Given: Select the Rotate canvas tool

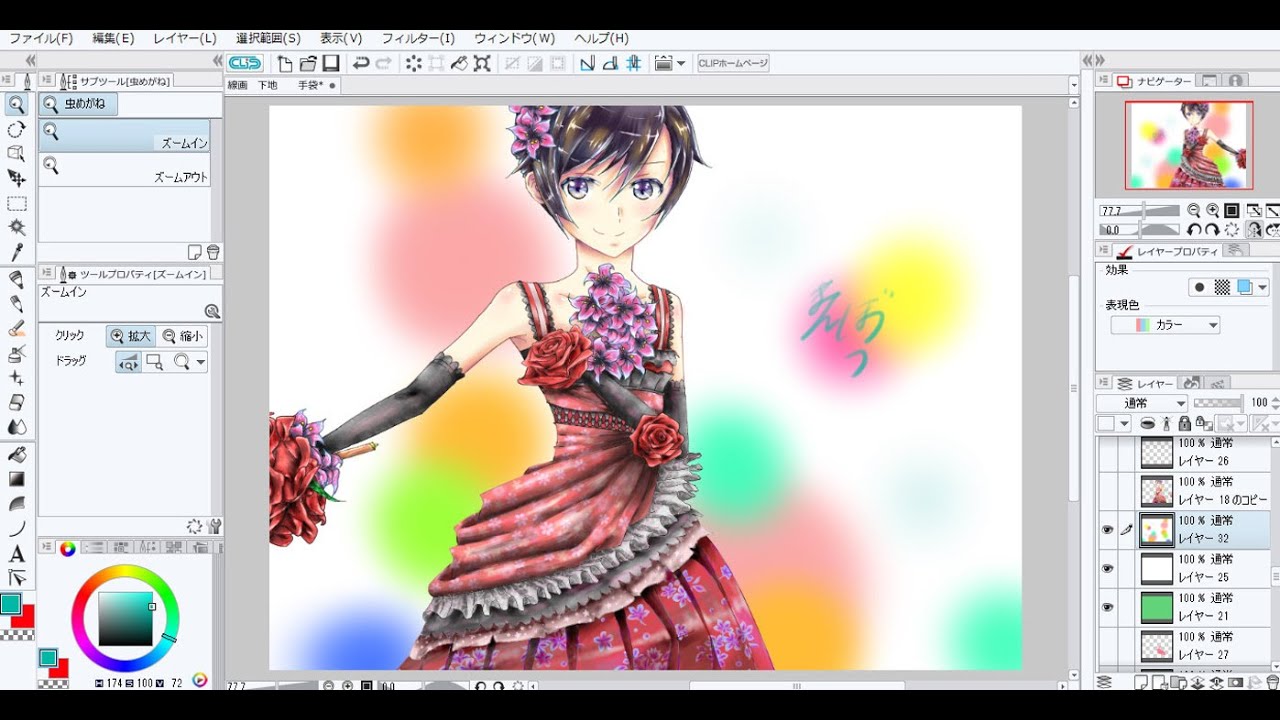Looking at the screenshot, I should (16, 129).
